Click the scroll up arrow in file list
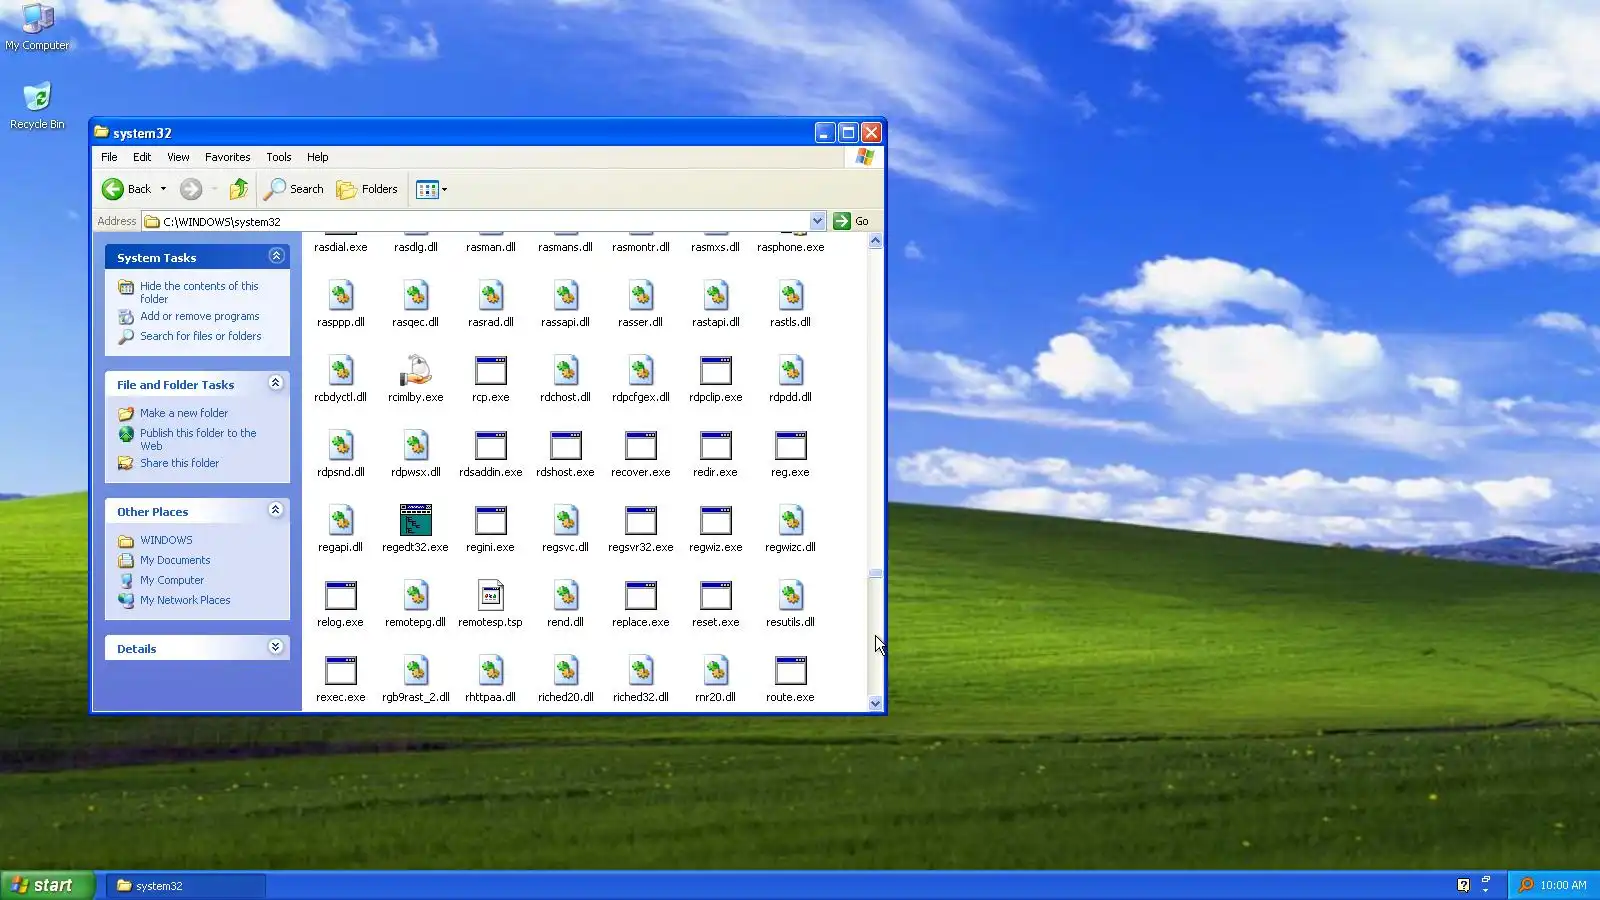This screenshot has width=1600, height=900. pyautogui.click(x=875, y=241)
